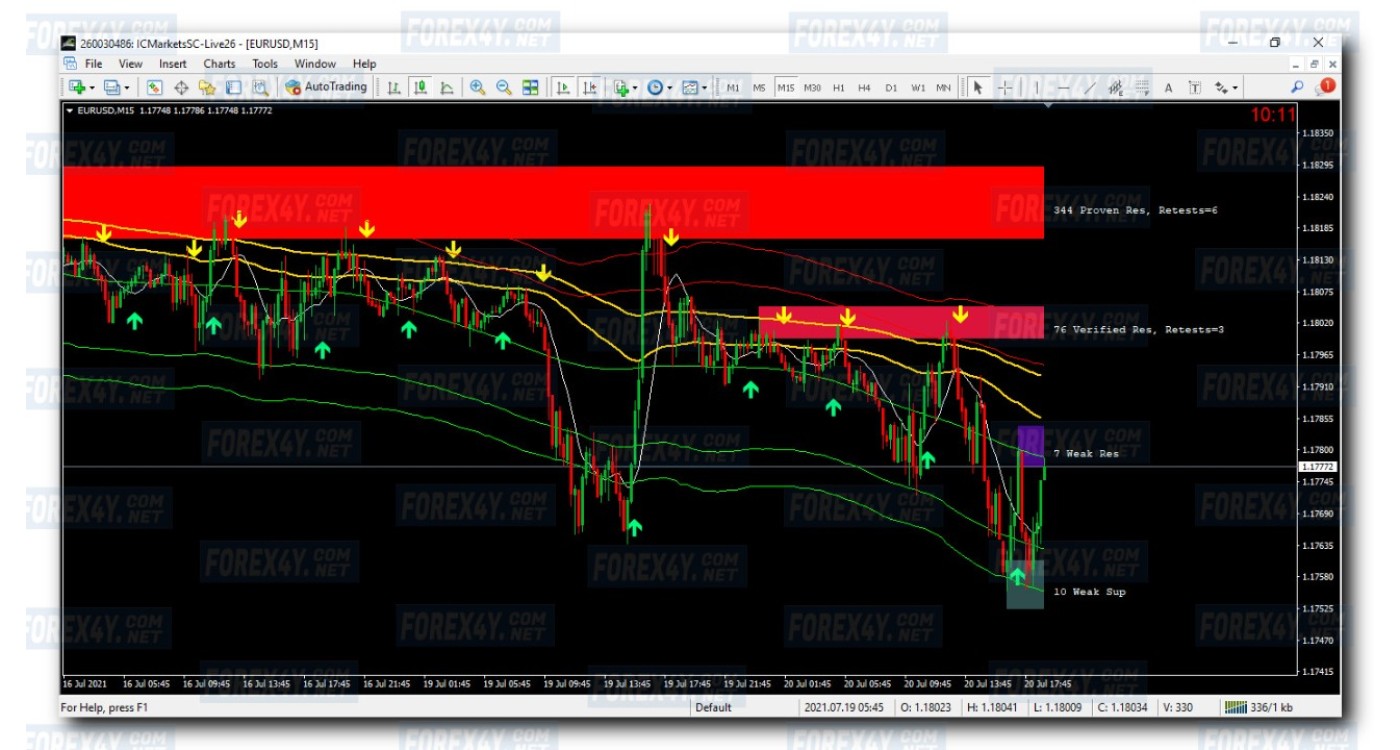Click the Zoom In magnifier icon
The image size is (1400, 750).
tap(478, 88)
